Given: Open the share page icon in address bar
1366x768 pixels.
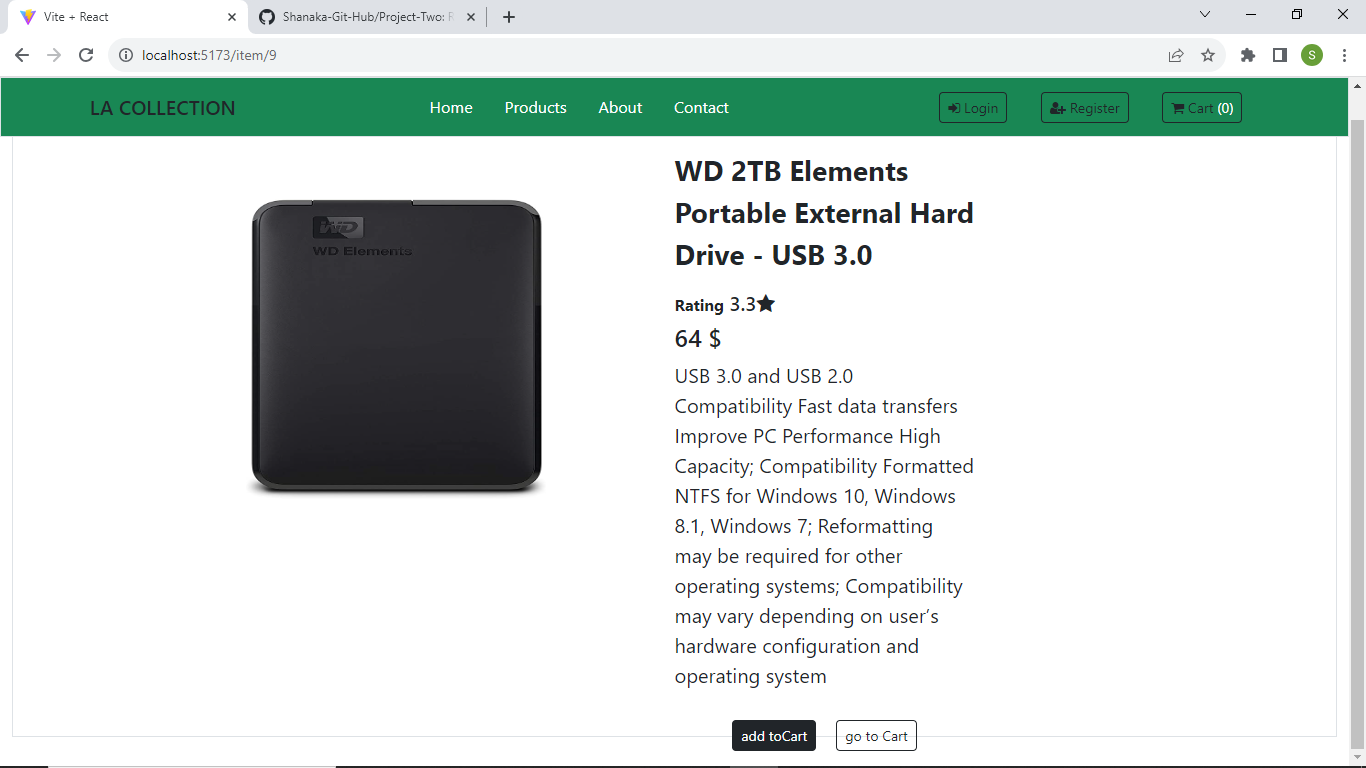Looking at the screenshot, I should [x=1176, y=55].
